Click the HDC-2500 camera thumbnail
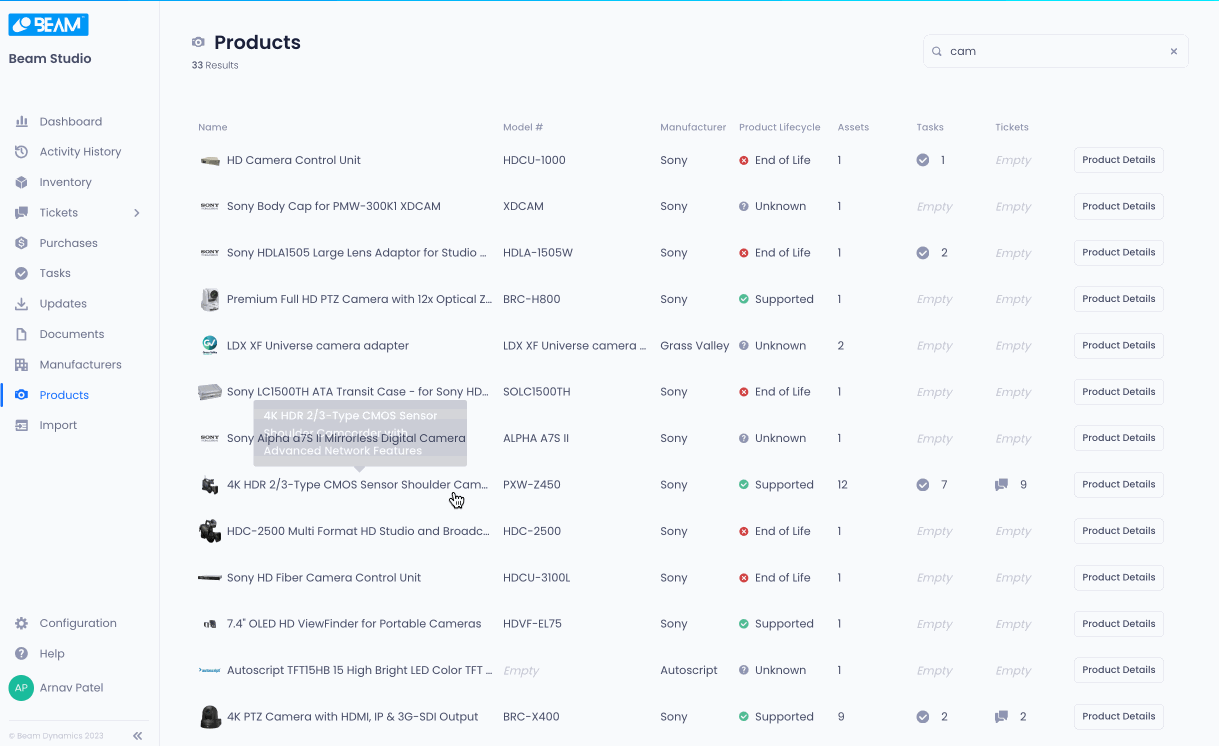 point(210,531)
